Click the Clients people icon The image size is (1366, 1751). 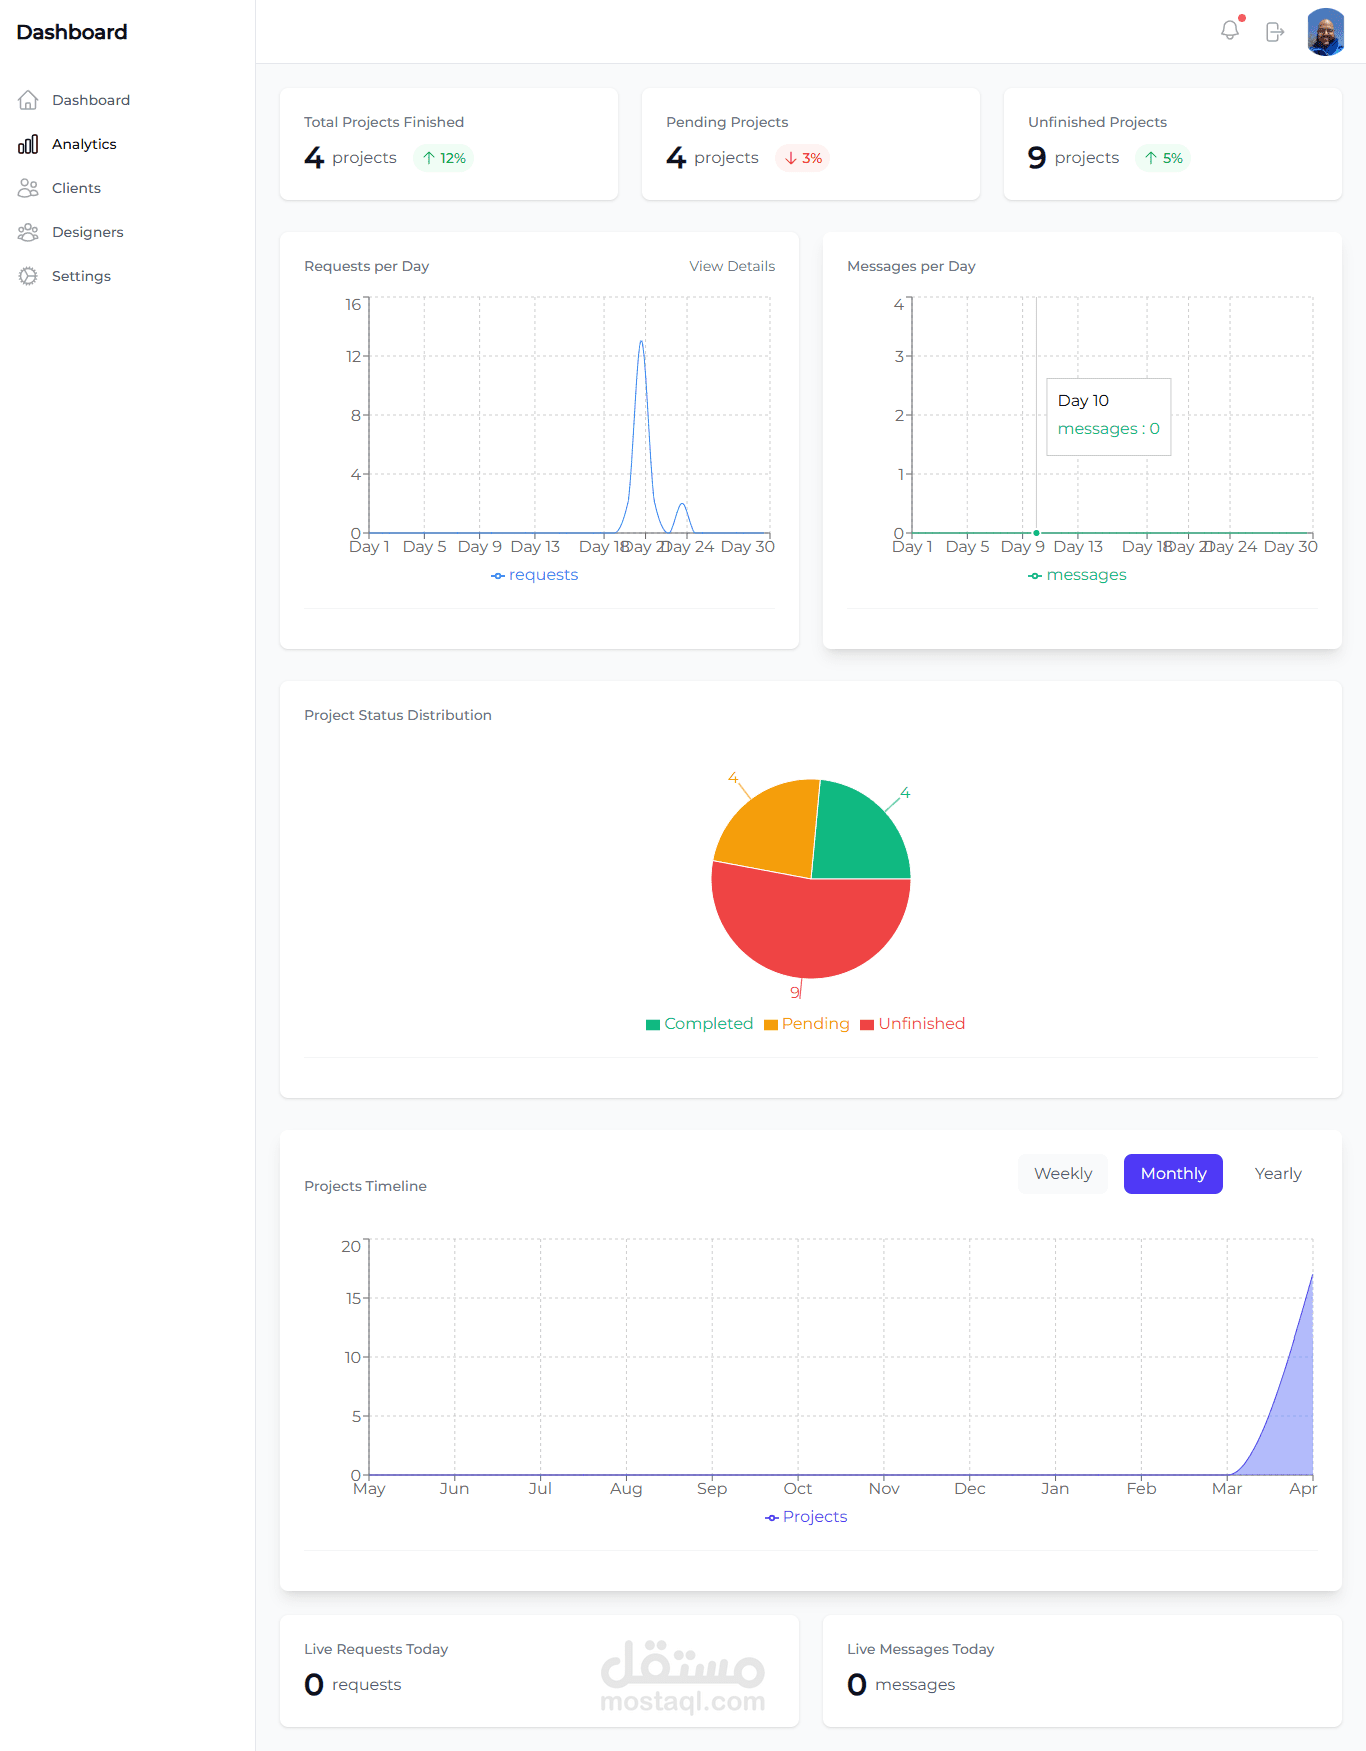point(28,188)
